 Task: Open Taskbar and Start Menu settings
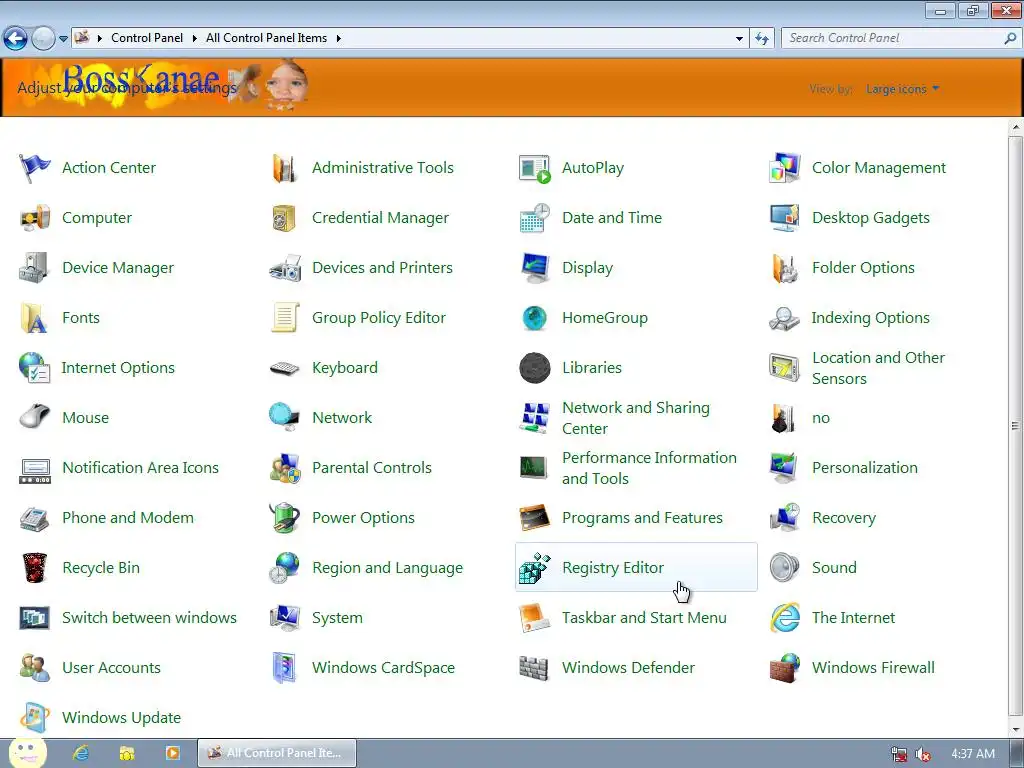(x=644, y=618)
